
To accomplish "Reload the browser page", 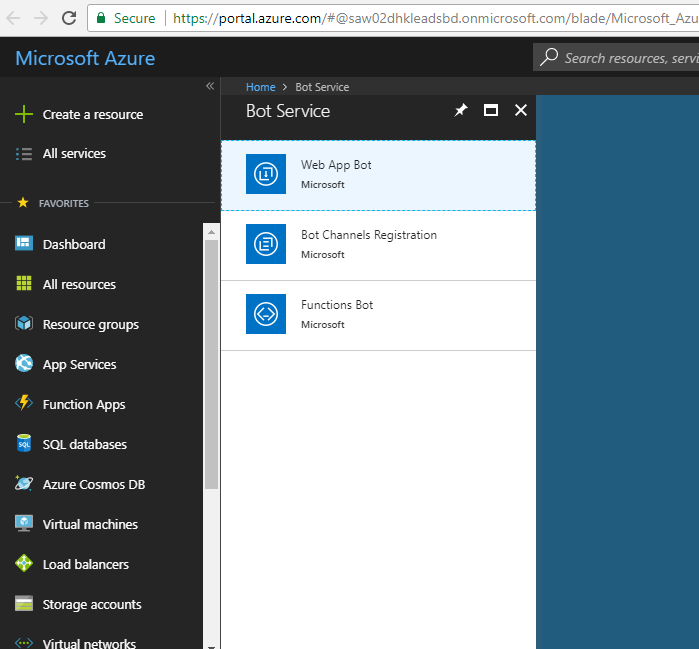I will [69, 18].
